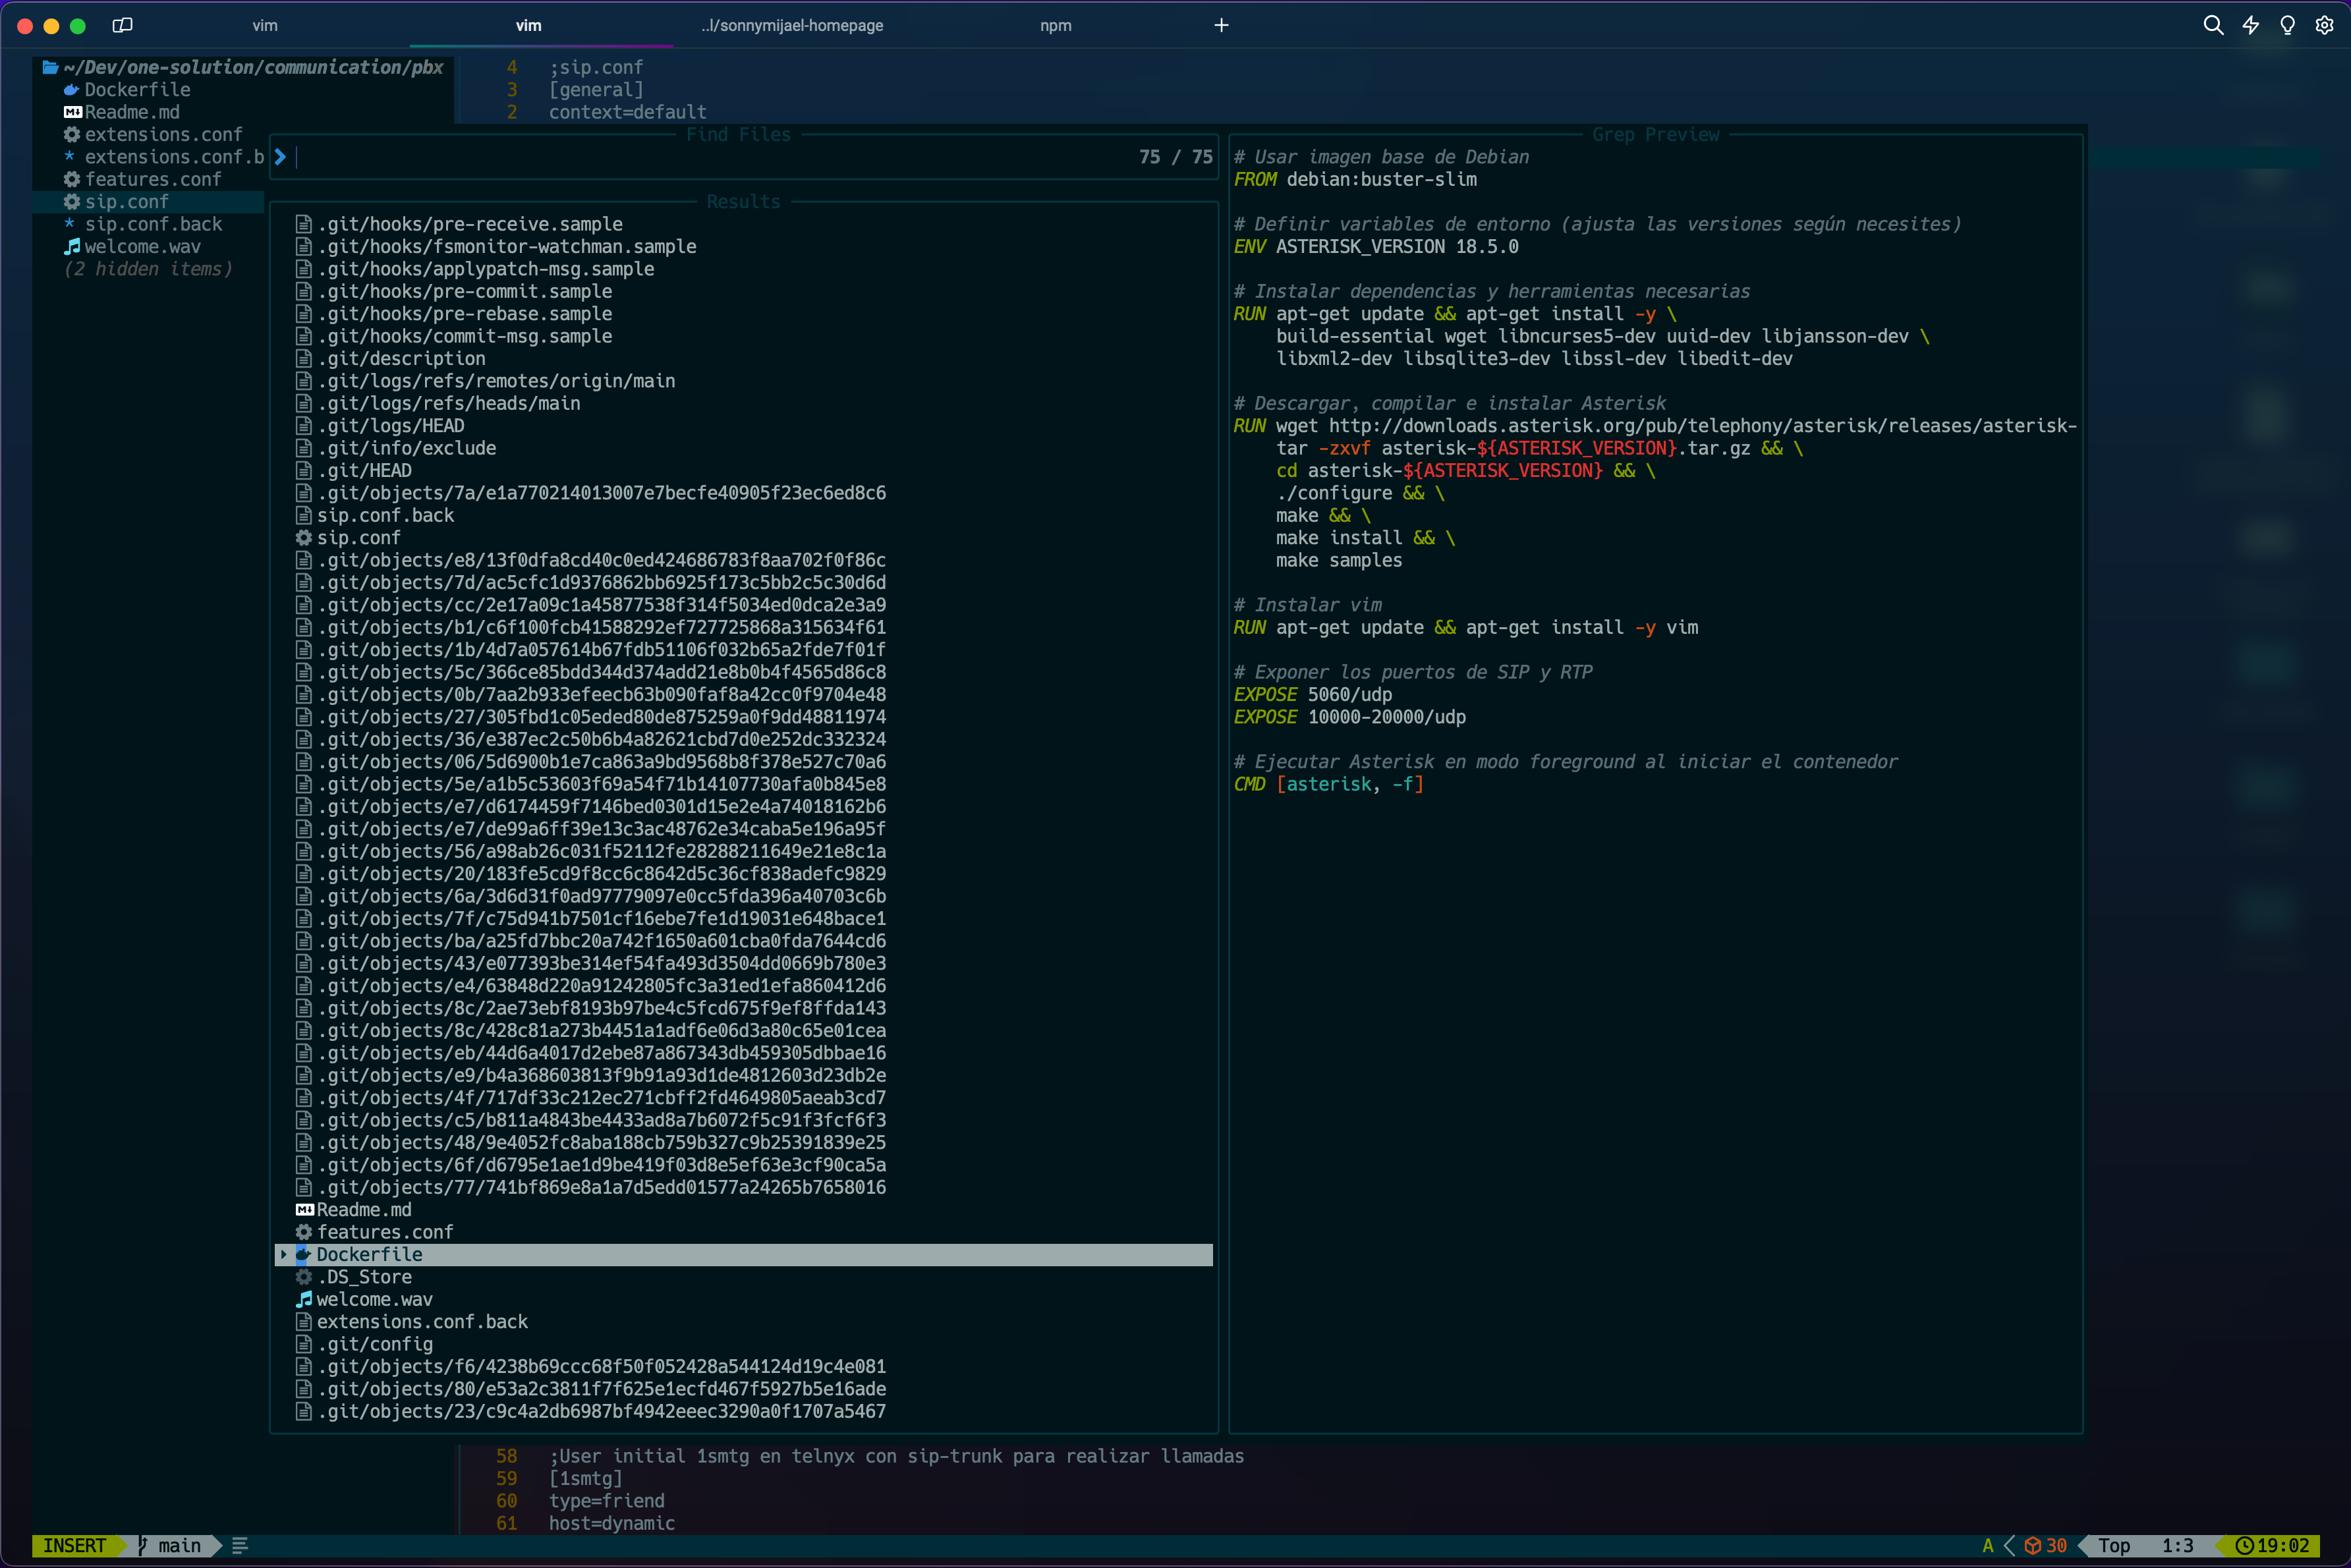Open terminal settings gear icon
The image size is (2351, 1568).
coord(2324,25)
